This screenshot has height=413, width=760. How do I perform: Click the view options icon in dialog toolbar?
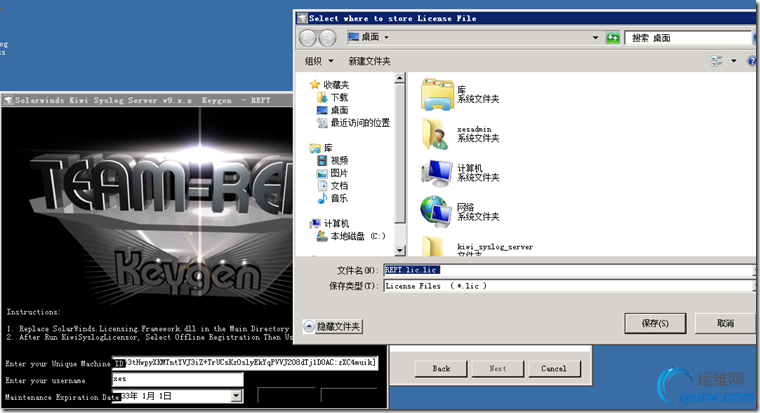(x=717, y=61)
